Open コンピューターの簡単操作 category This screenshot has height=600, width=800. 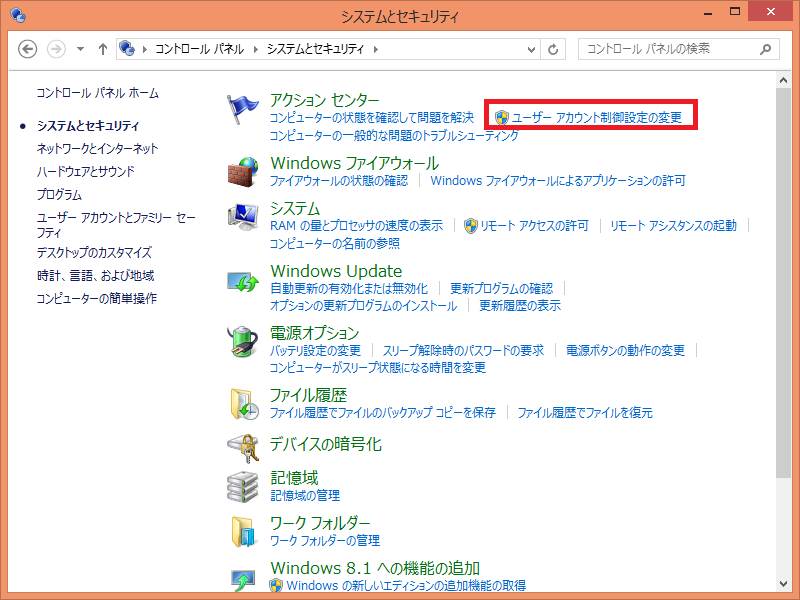(x=96, y=298)
